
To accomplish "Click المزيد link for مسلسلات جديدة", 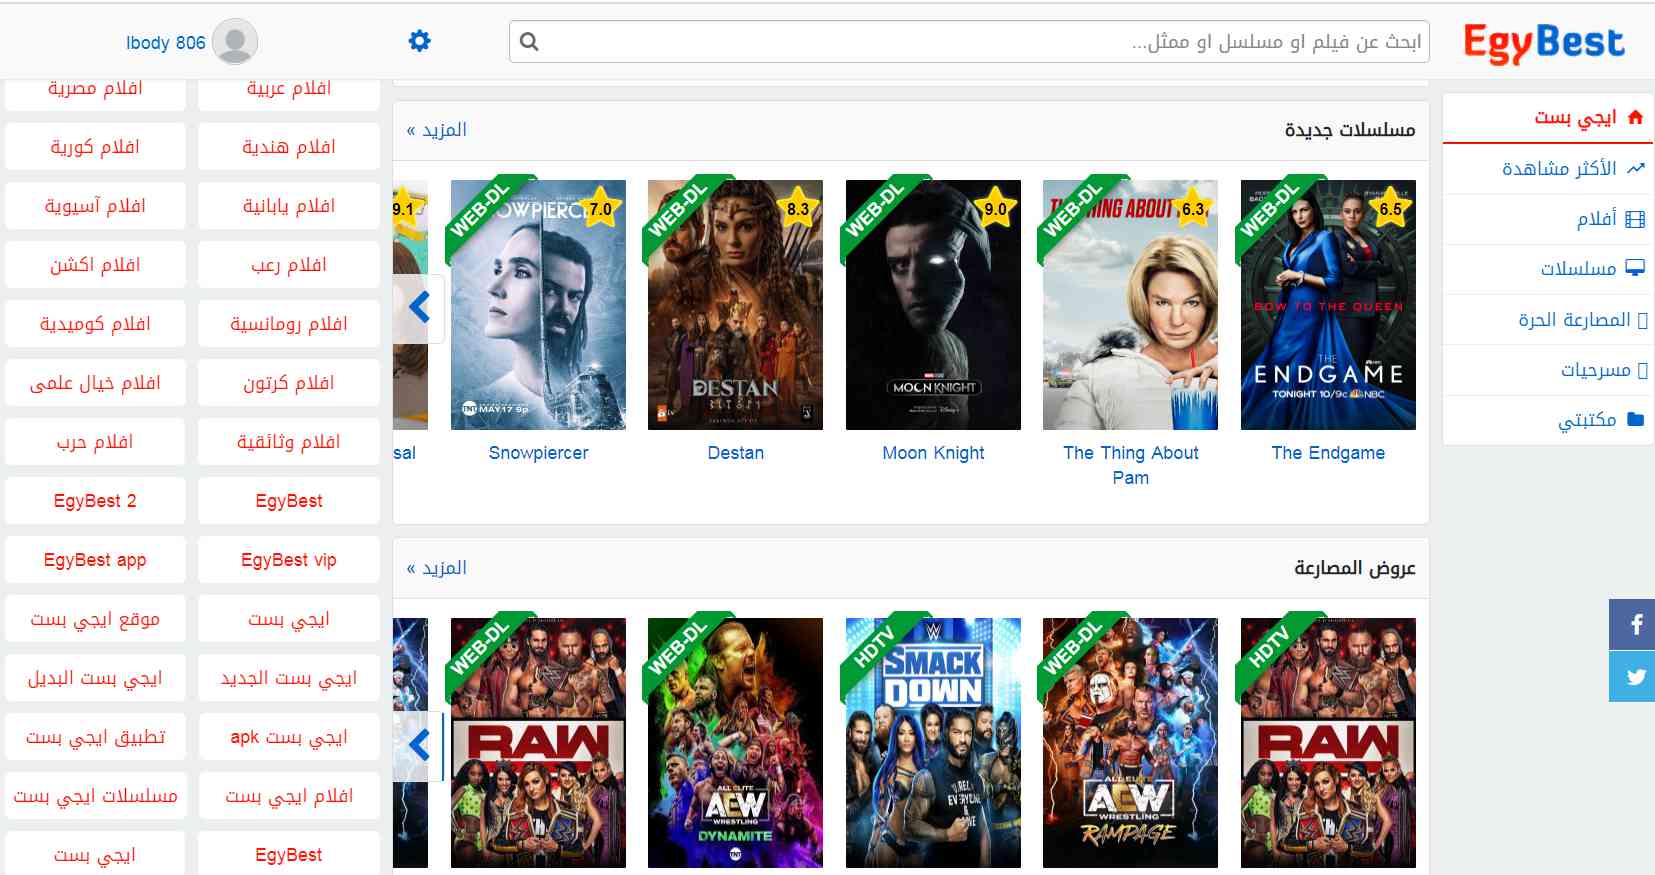I will pos(437,130).
